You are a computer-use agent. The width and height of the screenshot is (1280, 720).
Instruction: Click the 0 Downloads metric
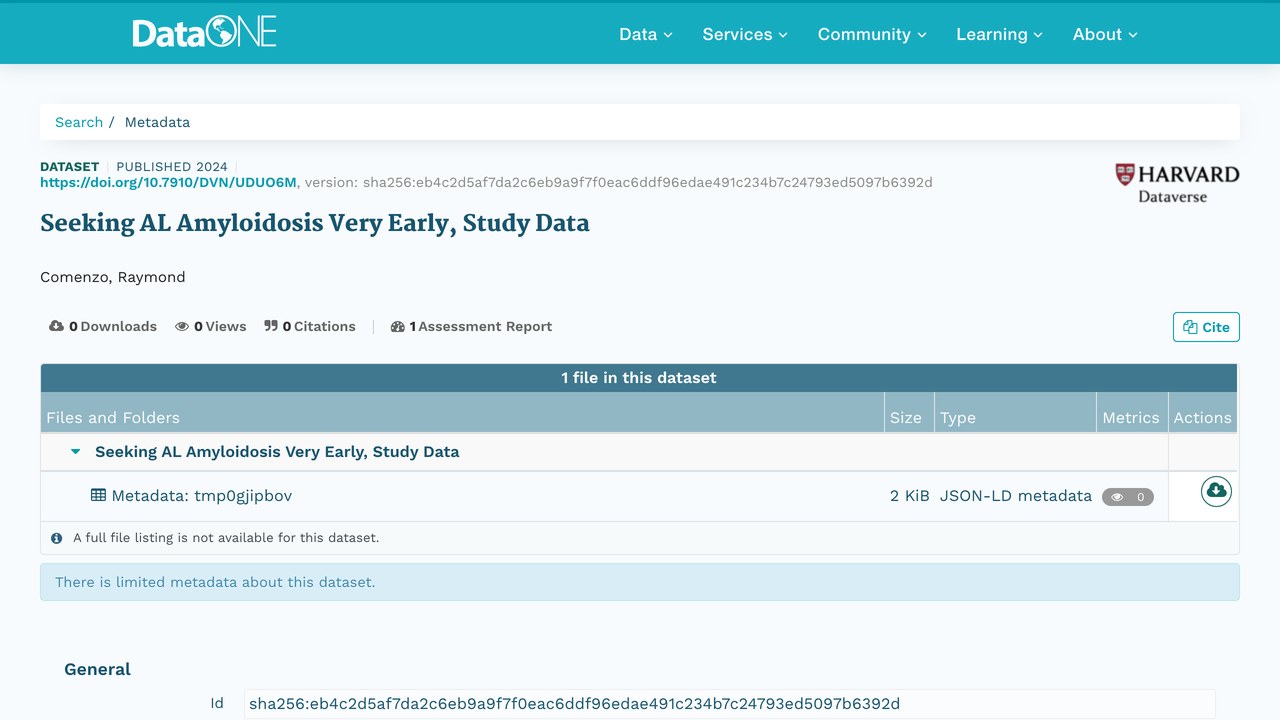coord(103,326)
